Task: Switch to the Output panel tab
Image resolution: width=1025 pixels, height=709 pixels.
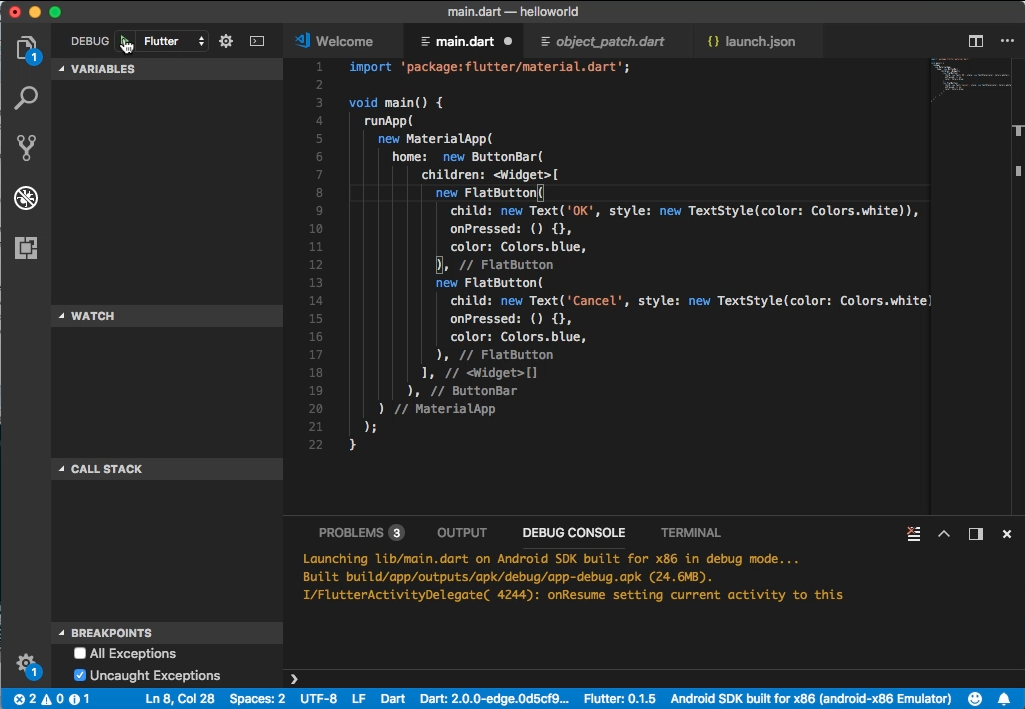Action: point(462,533)
